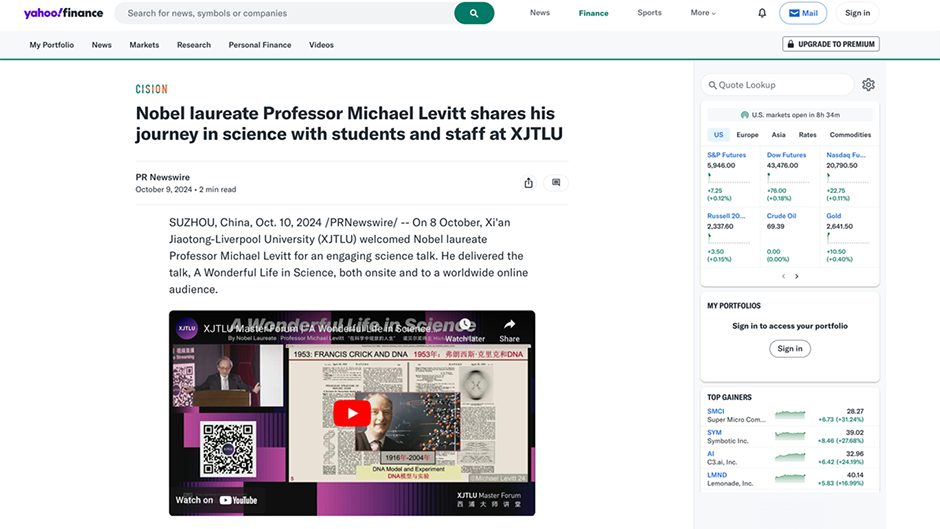Open the Sports top bar link
The width and height of the screenshot is (940, 529).
point(649,13)
